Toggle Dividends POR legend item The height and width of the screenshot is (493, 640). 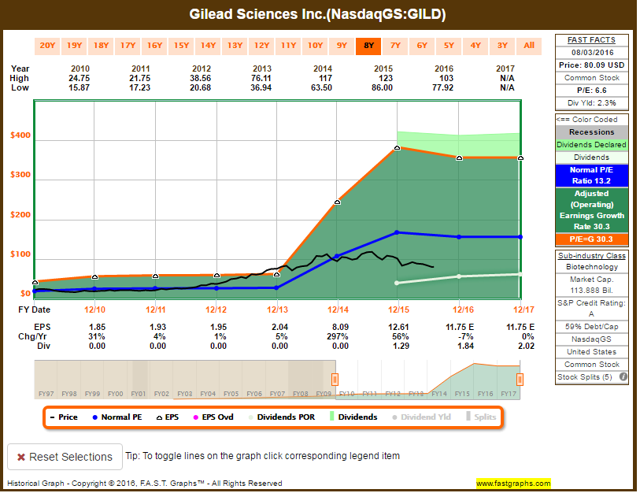point(282,417)
